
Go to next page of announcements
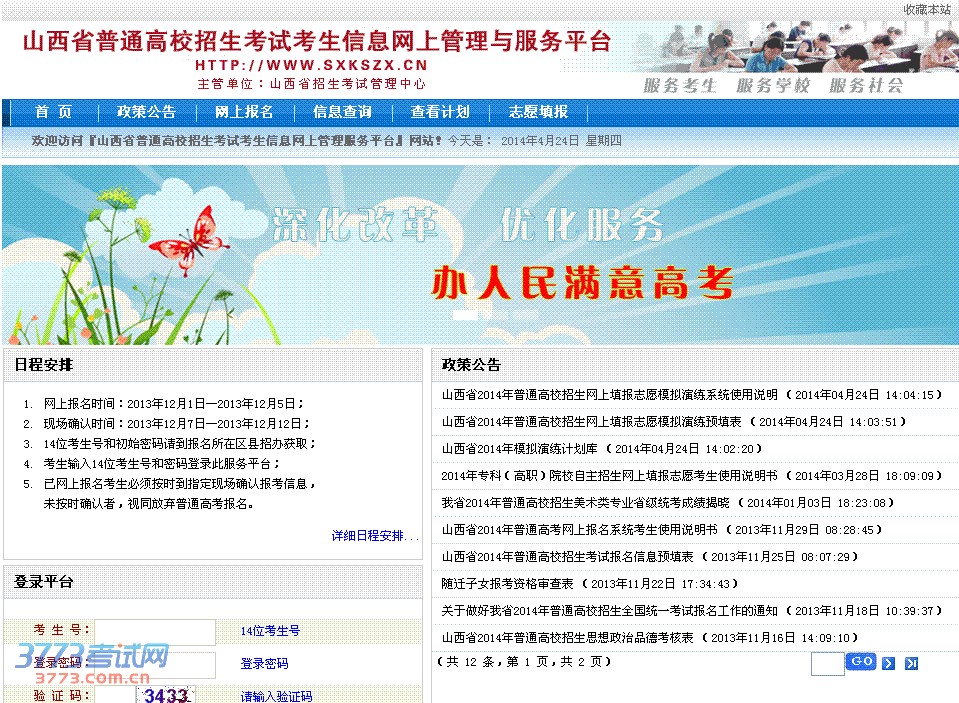click(888, 663)
